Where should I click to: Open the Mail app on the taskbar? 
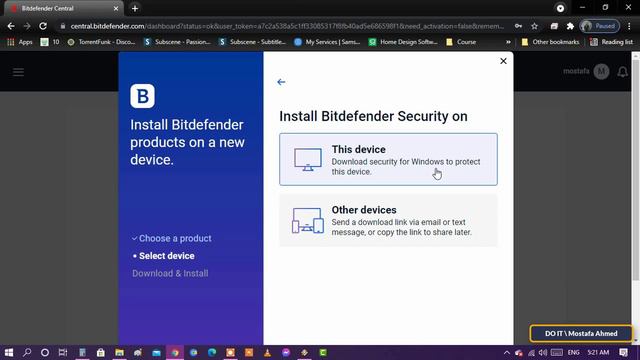156,352
